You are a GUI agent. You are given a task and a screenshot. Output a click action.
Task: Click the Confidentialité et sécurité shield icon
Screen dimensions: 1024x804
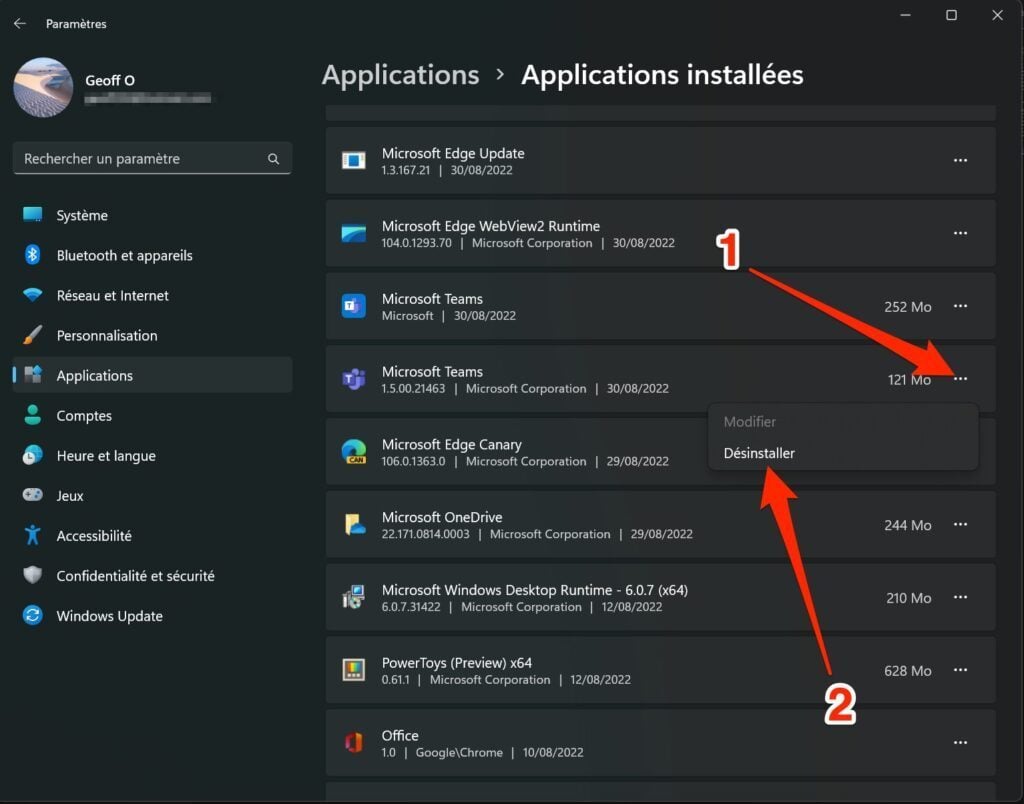[32, 575]
